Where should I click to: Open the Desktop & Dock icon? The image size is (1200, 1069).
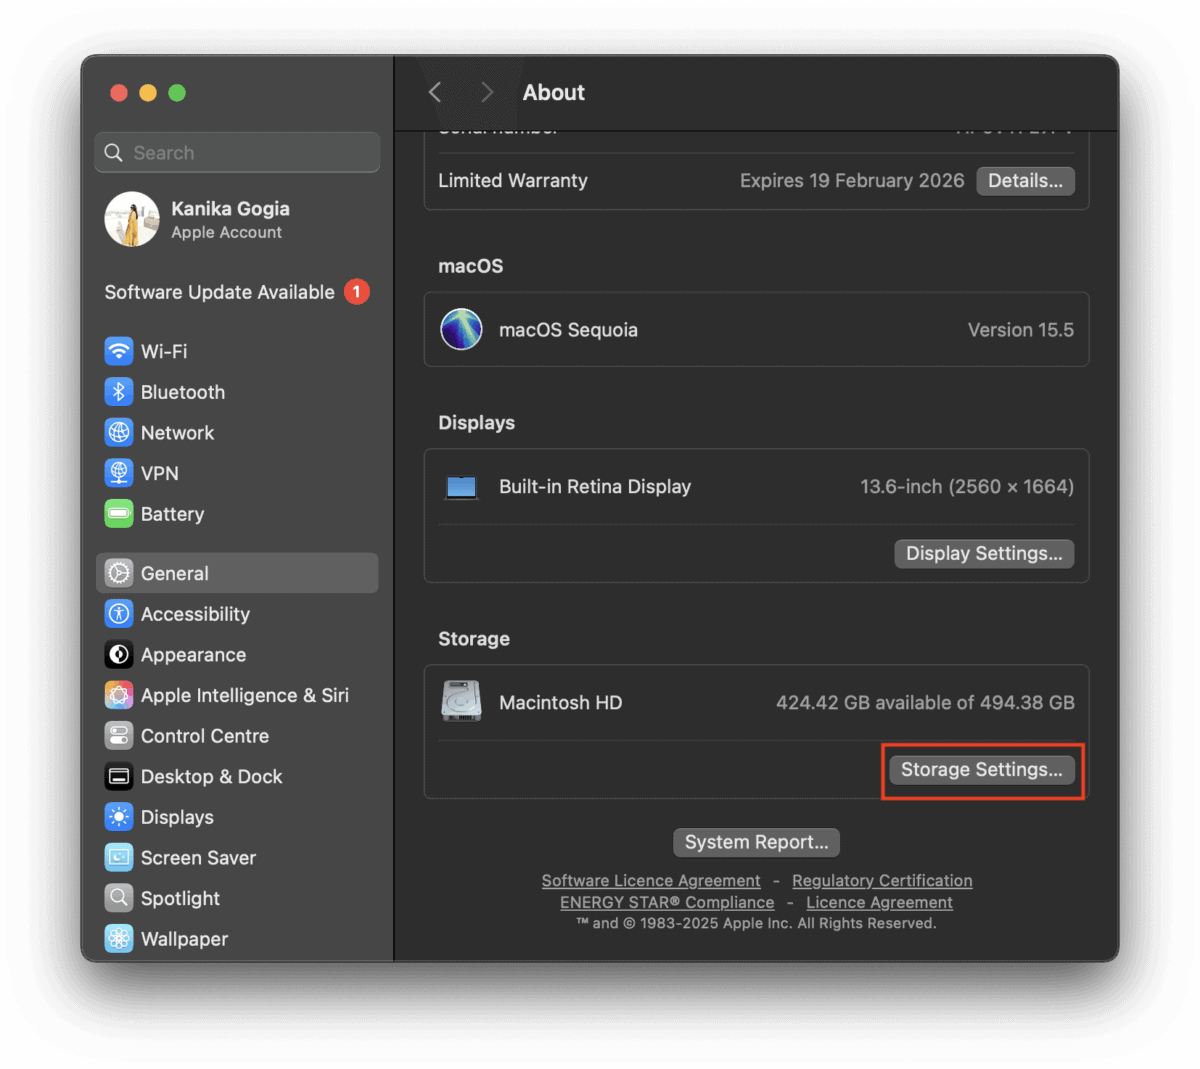[119, 776]
